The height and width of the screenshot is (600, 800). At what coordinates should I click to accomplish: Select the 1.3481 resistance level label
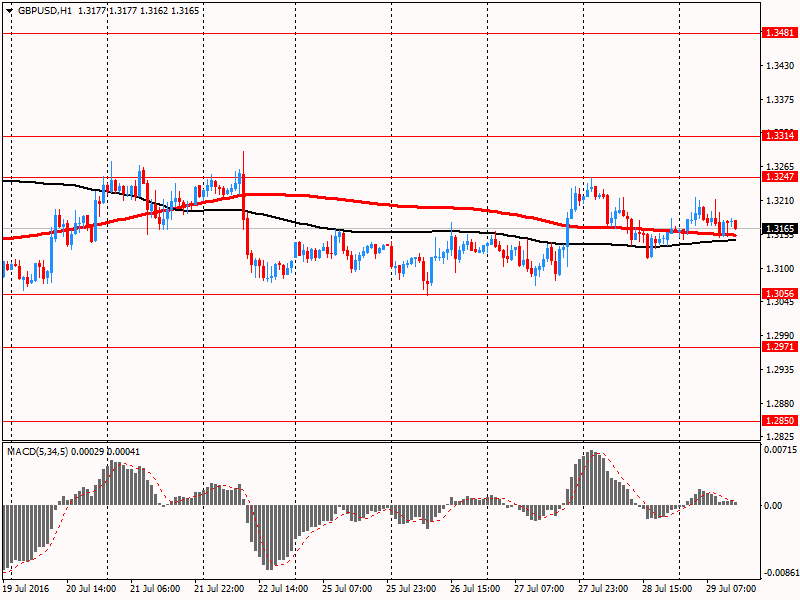(780, 33)
